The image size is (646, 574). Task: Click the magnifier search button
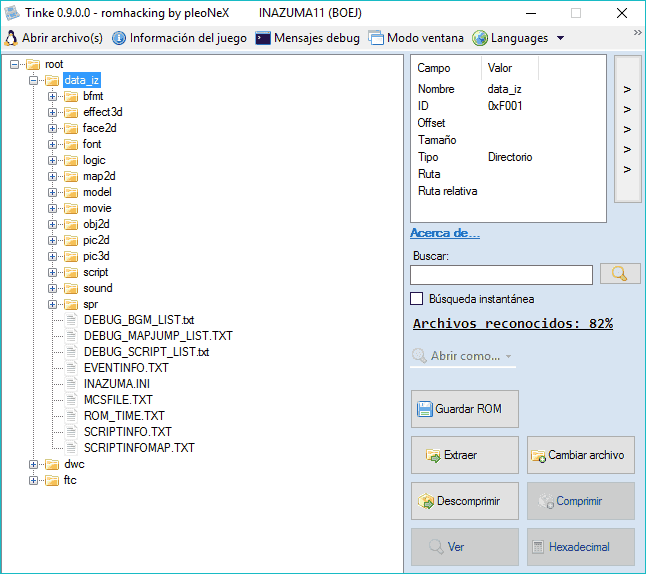620,274
